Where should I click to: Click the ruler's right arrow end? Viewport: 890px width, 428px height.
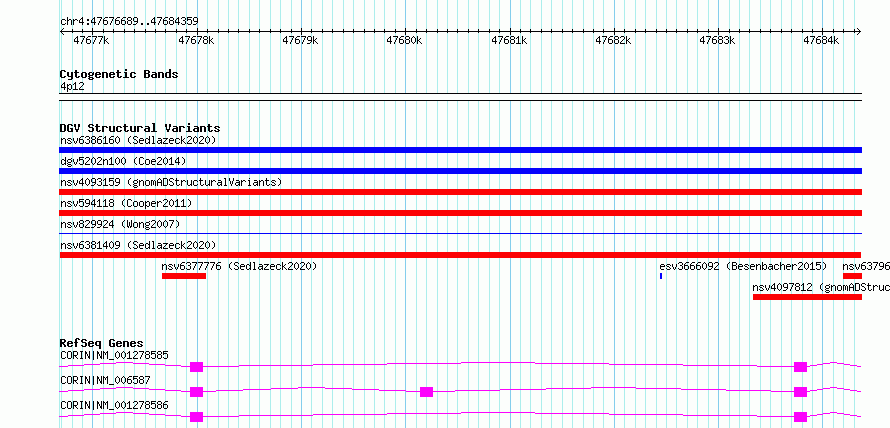pyautogui.click(x=859, y=32)
